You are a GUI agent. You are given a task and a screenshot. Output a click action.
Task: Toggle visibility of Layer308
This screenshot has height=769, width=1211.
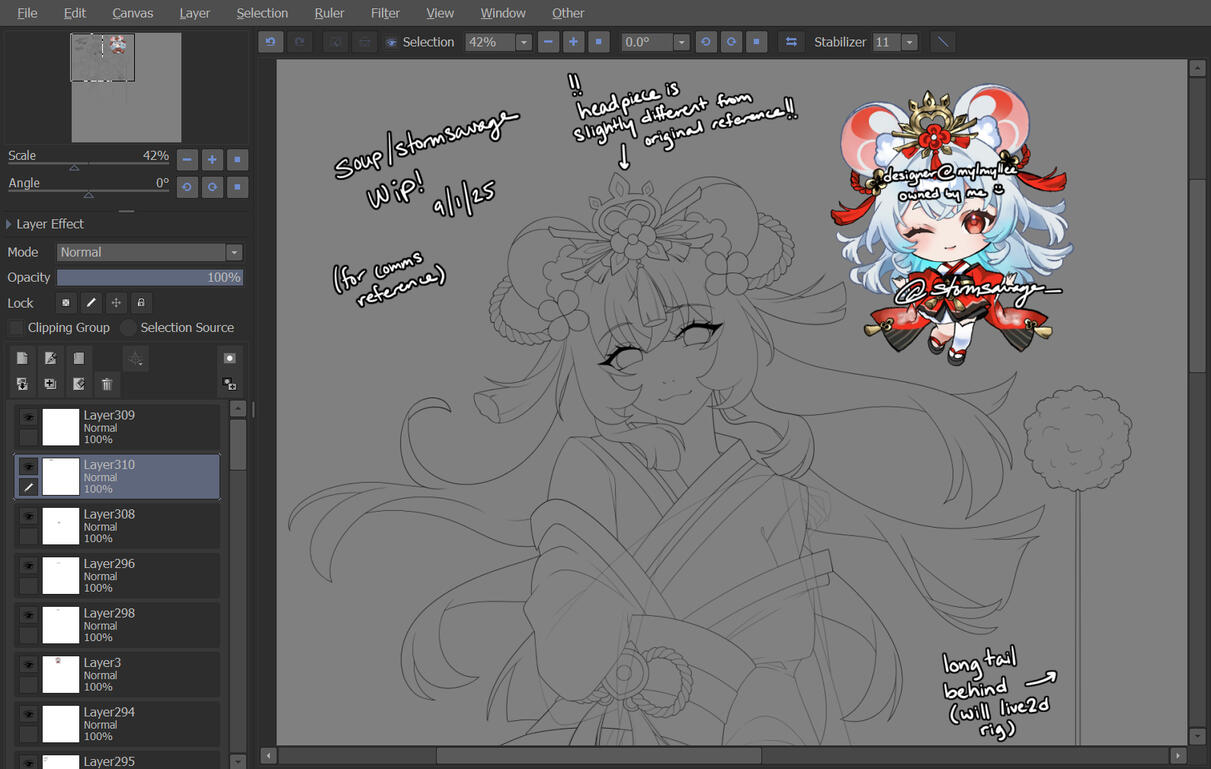(x=29, y=516)
